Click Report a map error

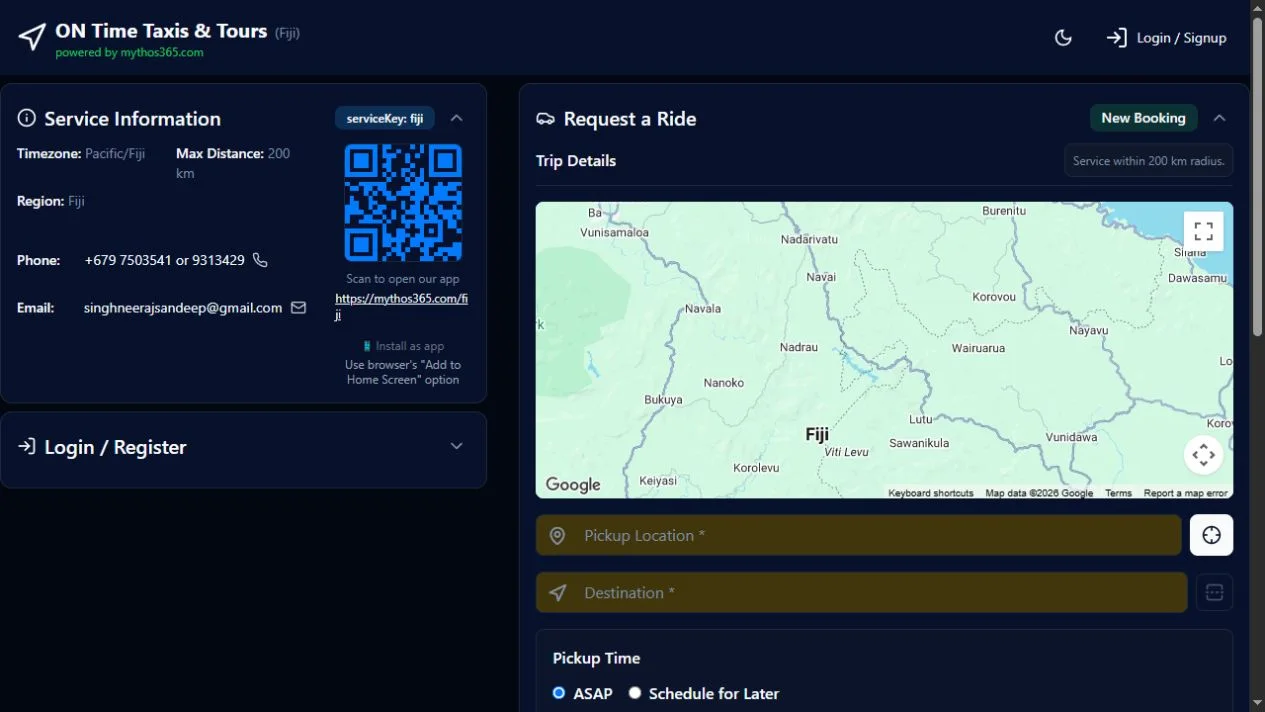(1185, 493)
